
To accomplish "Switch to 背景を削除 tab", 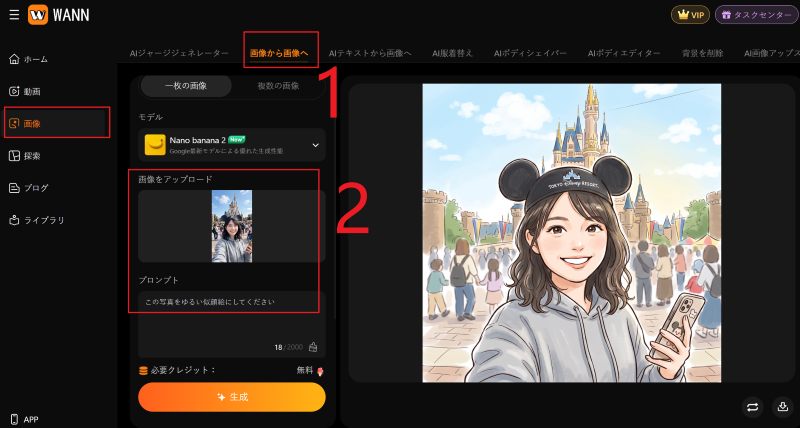I will [703, 53].
